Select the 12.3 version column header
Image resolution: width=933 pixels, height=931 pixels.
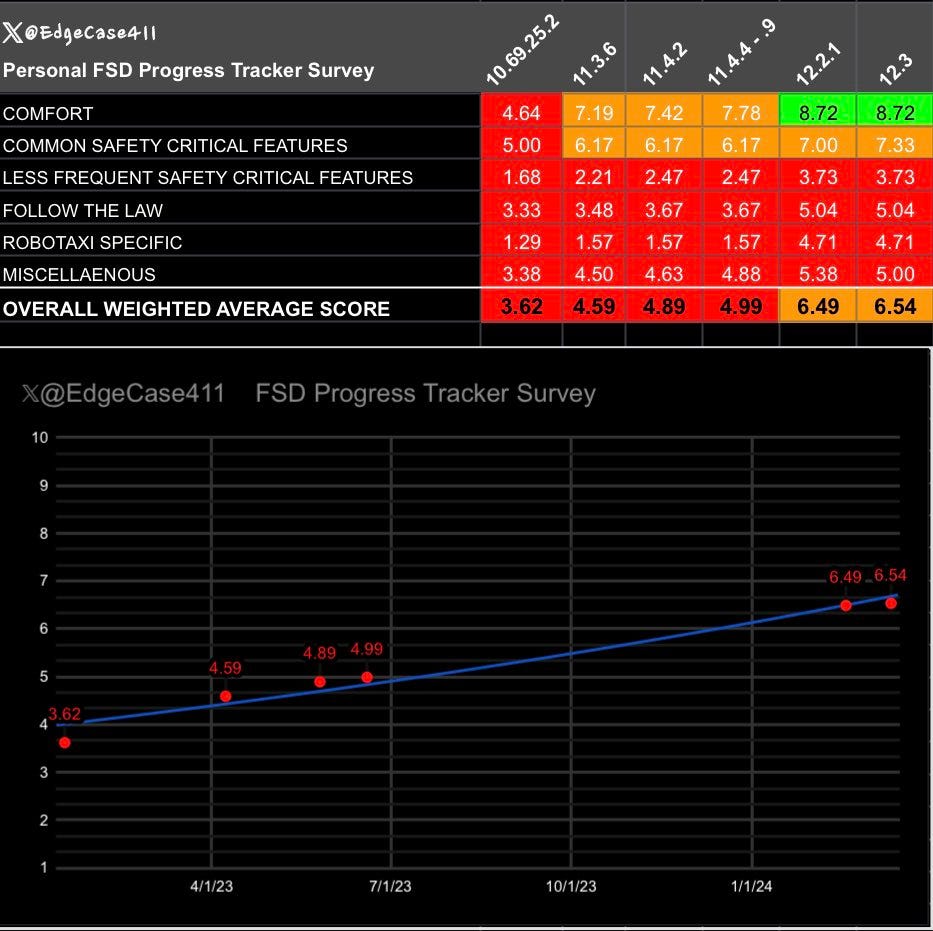895,70
